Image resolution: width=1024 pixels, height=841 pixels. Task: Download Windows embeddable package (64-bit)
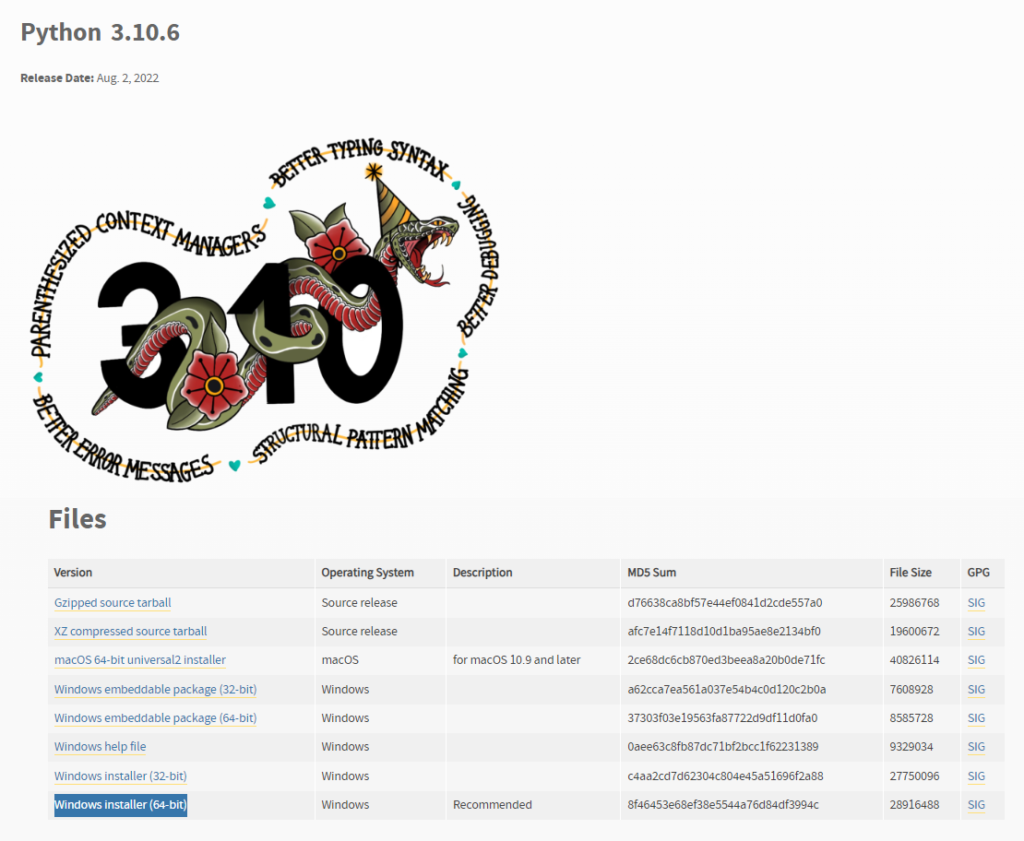point(155,718)
